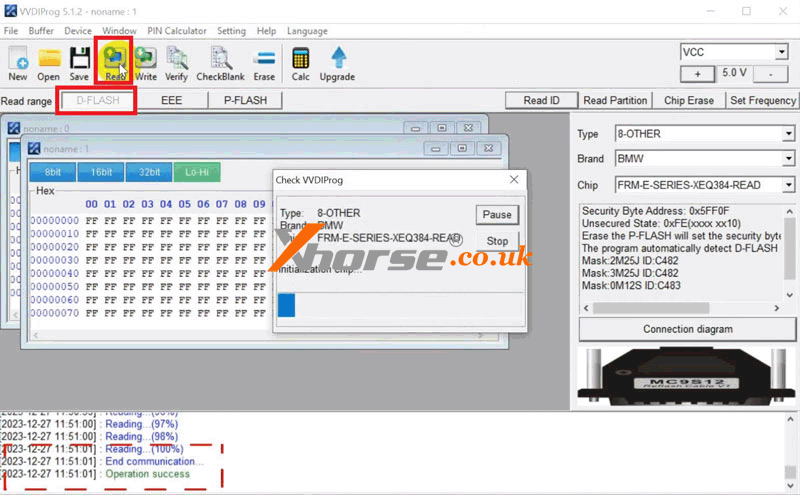Click the Erase toolbar icon
800x495 pixels.
(x=264, y=58)
